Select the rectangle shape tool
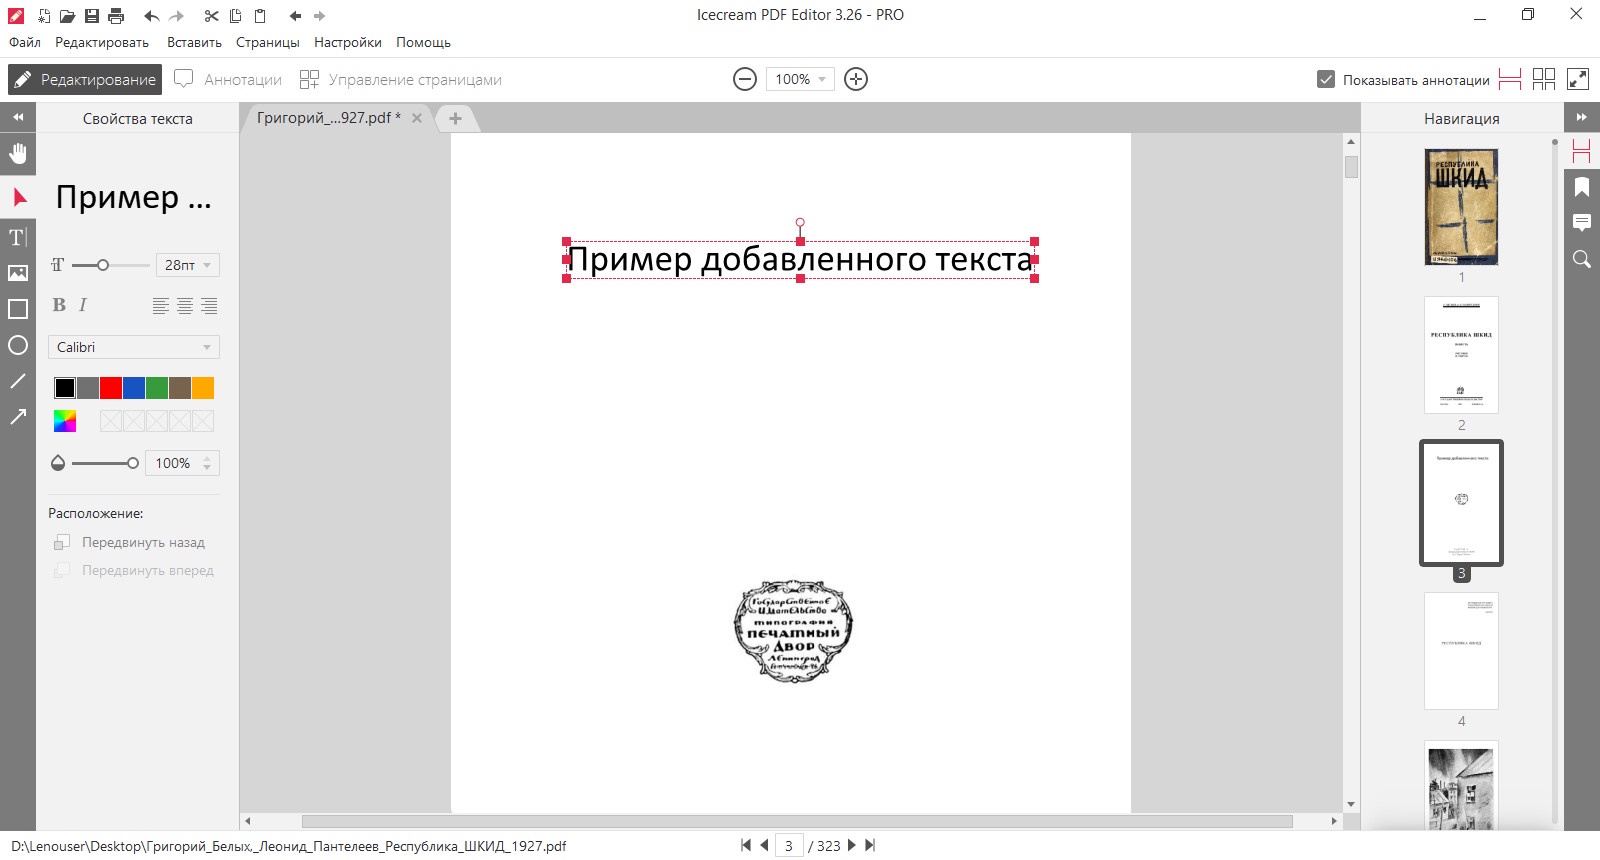Screen dimensions: 1600x860 [x=18, y=309]
